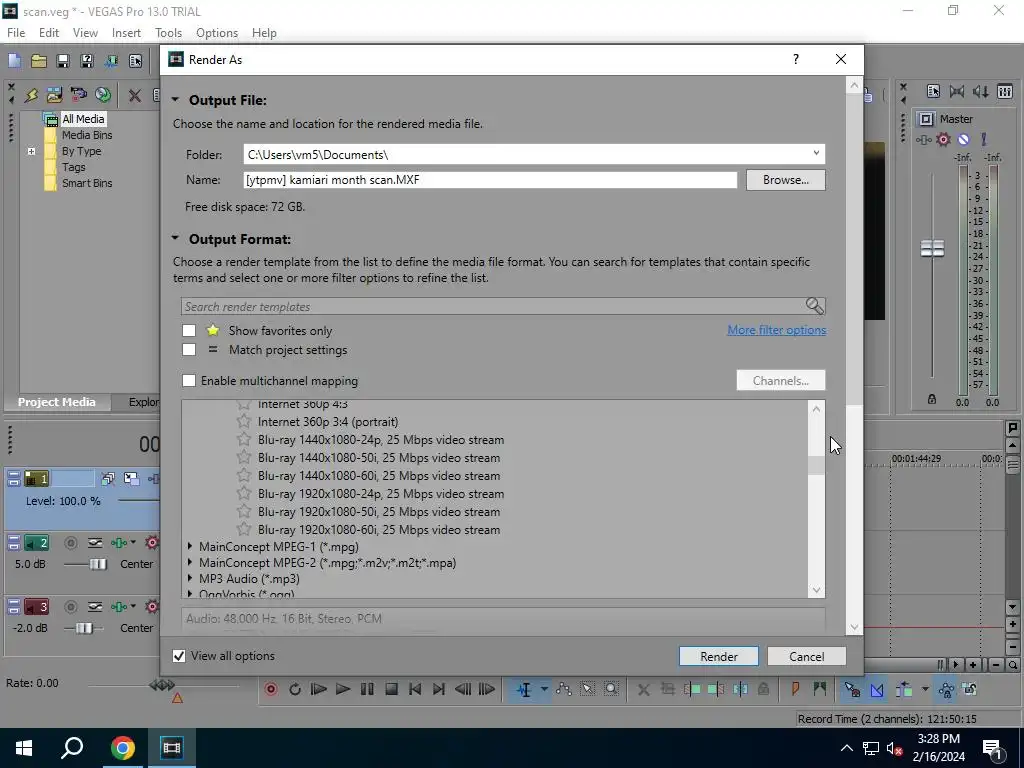Viewport: 1024px width, 768px height.
Task: Favorite Blu-ray 1920x1080-60i template star
Action: pos(244,529)
